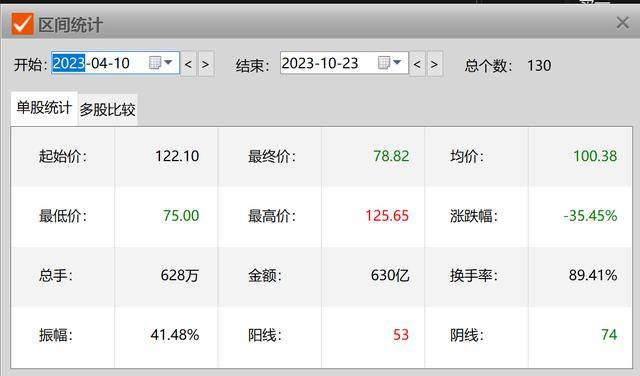Click the orange checkmark app icon
This screenshot has height=376, width=640.
click(22, 24)
